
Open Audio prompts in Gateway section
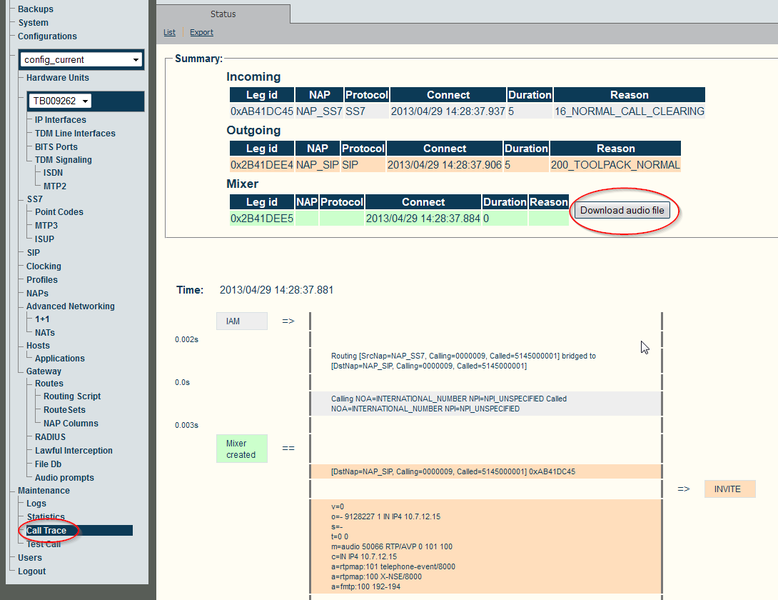click(x=65, y=477)
